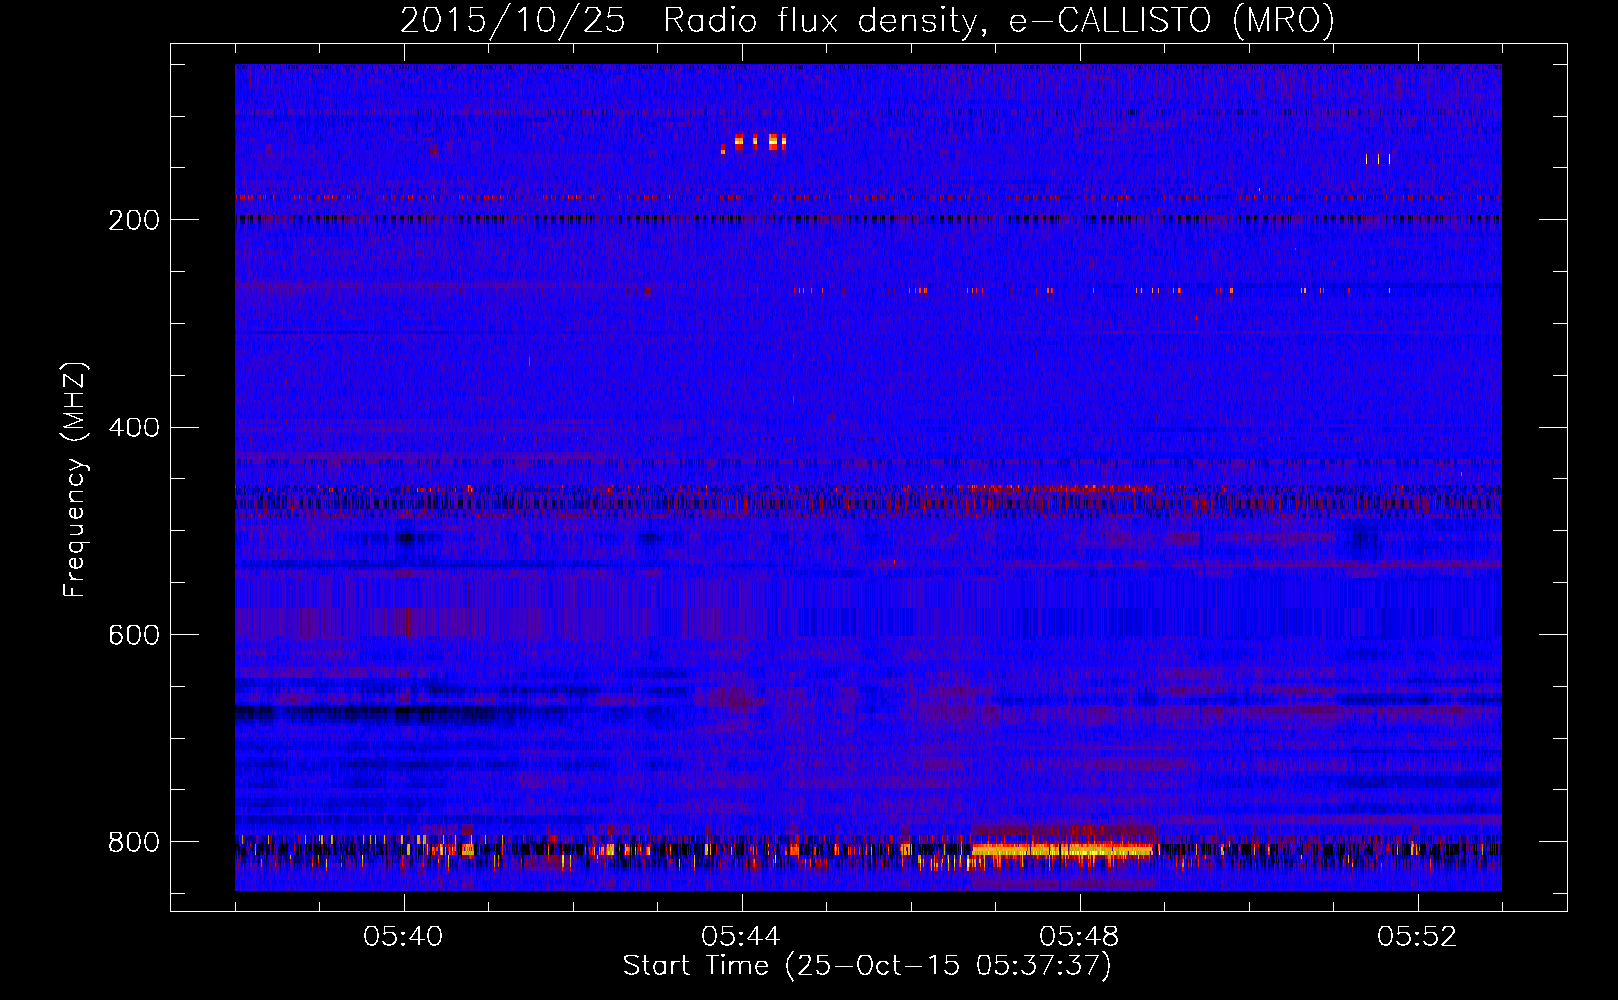Screen dimensions: 1618x1000
Task: Click the '05:40' time tick label
Action: (404, 937)
